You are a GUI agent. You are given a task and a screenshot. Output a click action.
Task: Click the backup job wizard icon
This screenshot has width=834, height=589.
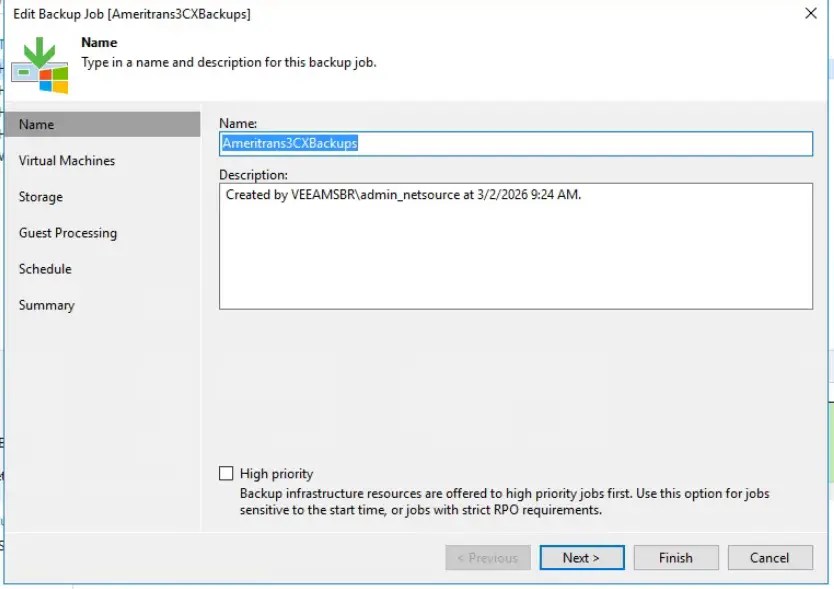click(x=40, y=65)
